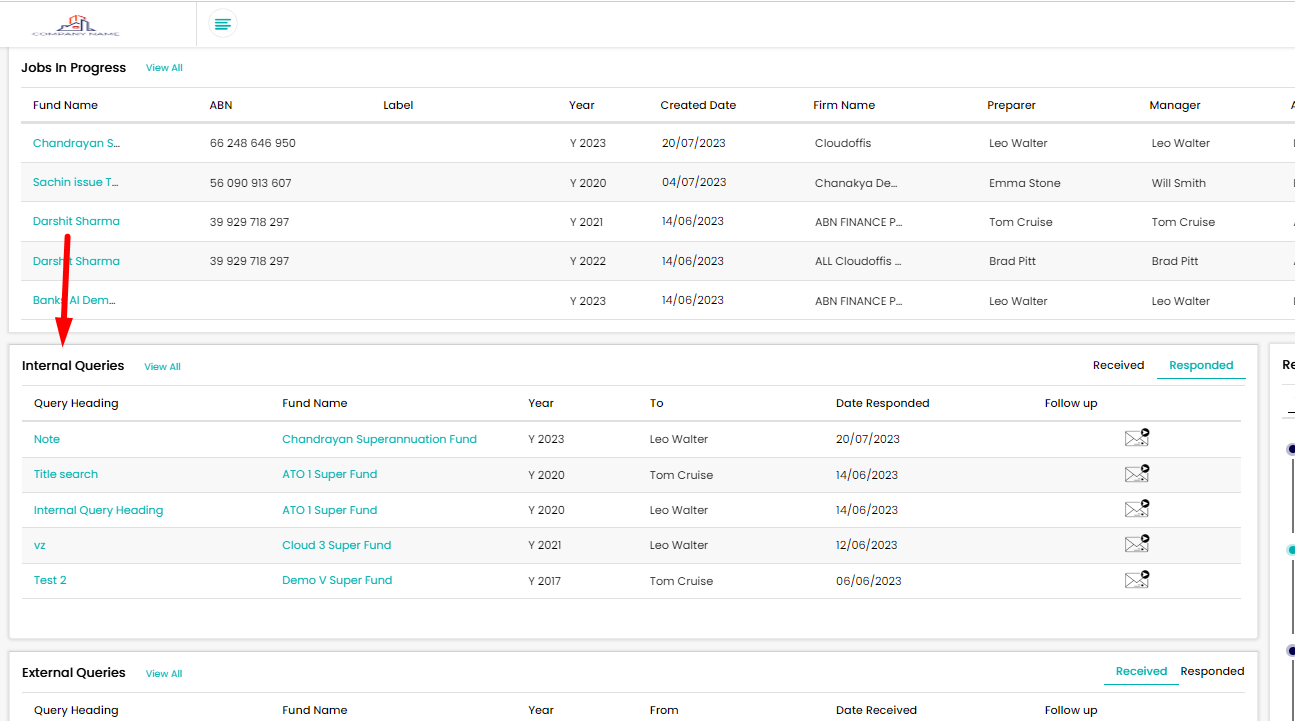Toggle the sidebar hamburger menu icon

[223, 23]
